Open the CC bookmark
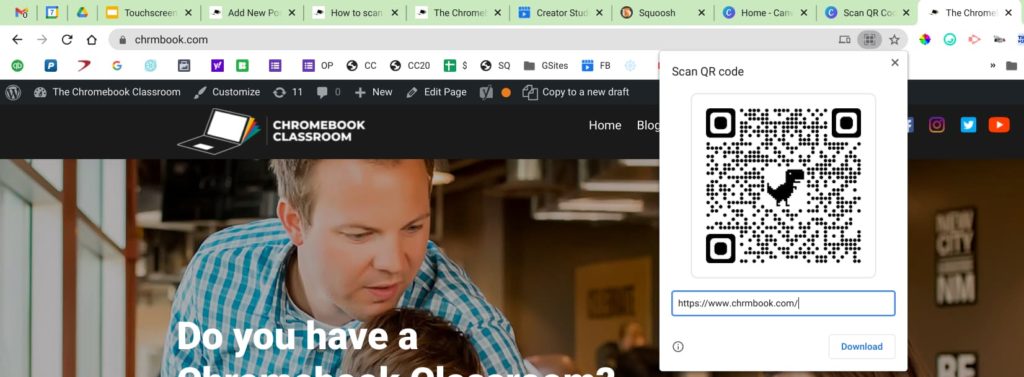 [x=362, y=65]
